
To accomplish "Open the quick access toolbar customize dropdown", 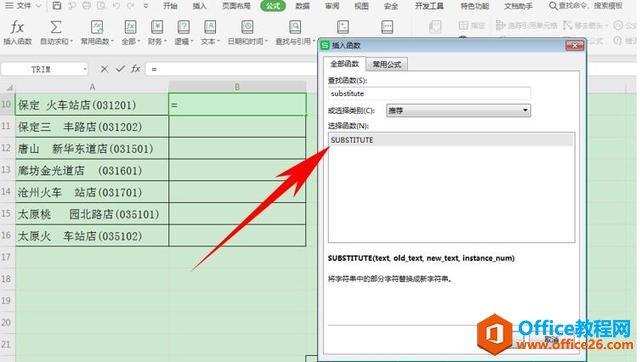I will 145,6.
